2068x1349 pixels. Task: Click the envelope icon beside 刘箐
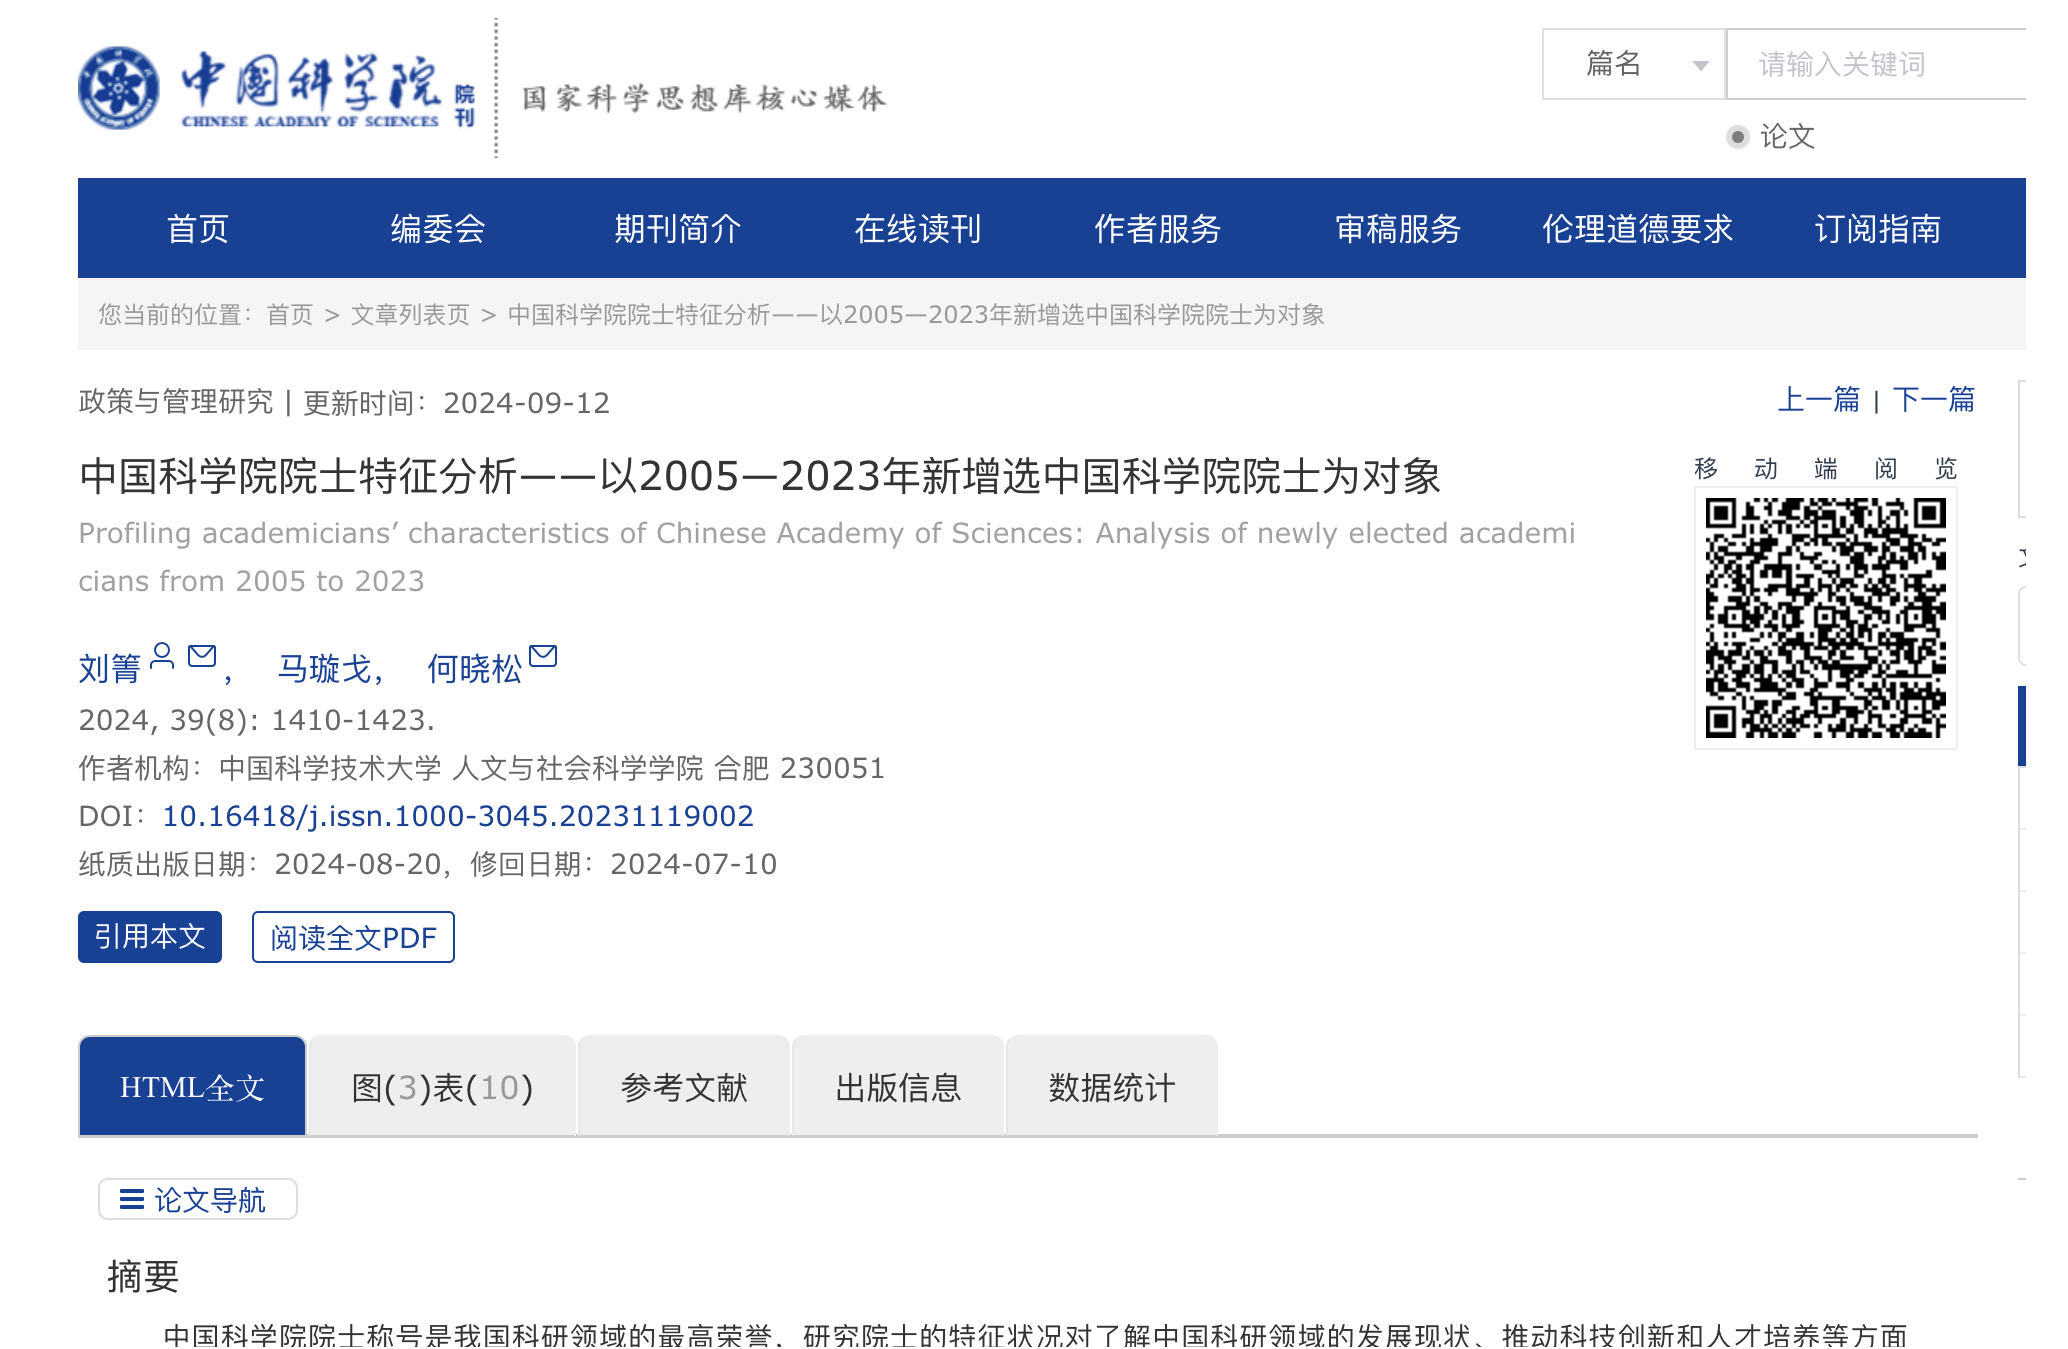point(202,656)
